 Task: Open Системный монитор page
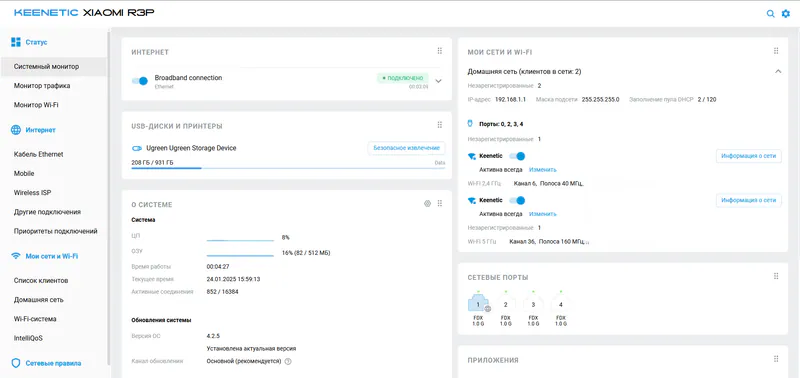(x=54, y=66)
